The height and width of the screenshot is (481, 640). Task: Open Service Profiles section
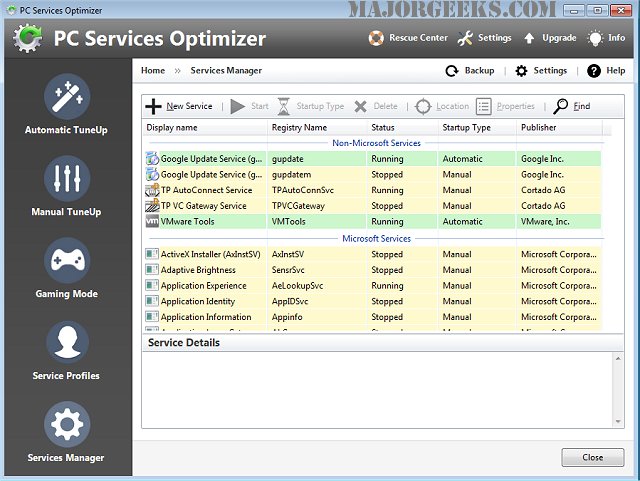click(65, 342)
